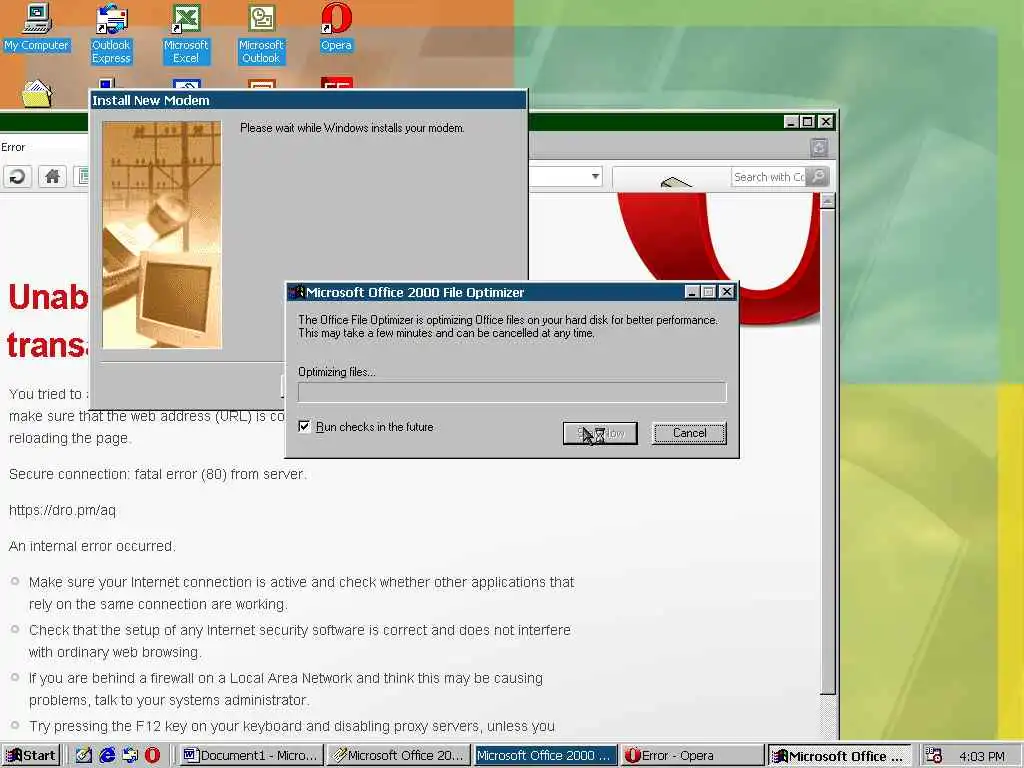The width and height of the screenshot is (1024, 768).
Task: Close the Office 2000 File Optimizer dialog
Action: 726,292
